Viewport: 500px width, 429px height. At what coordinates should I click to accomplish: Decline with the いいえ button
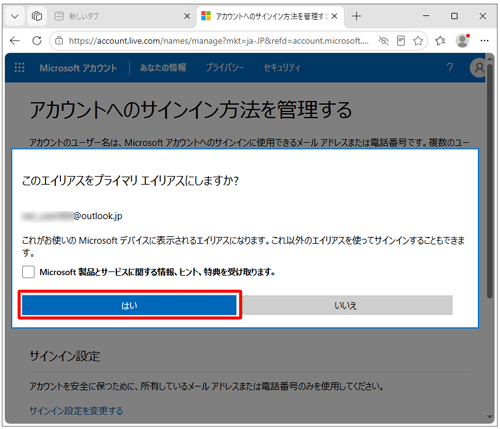pos(345,305)
